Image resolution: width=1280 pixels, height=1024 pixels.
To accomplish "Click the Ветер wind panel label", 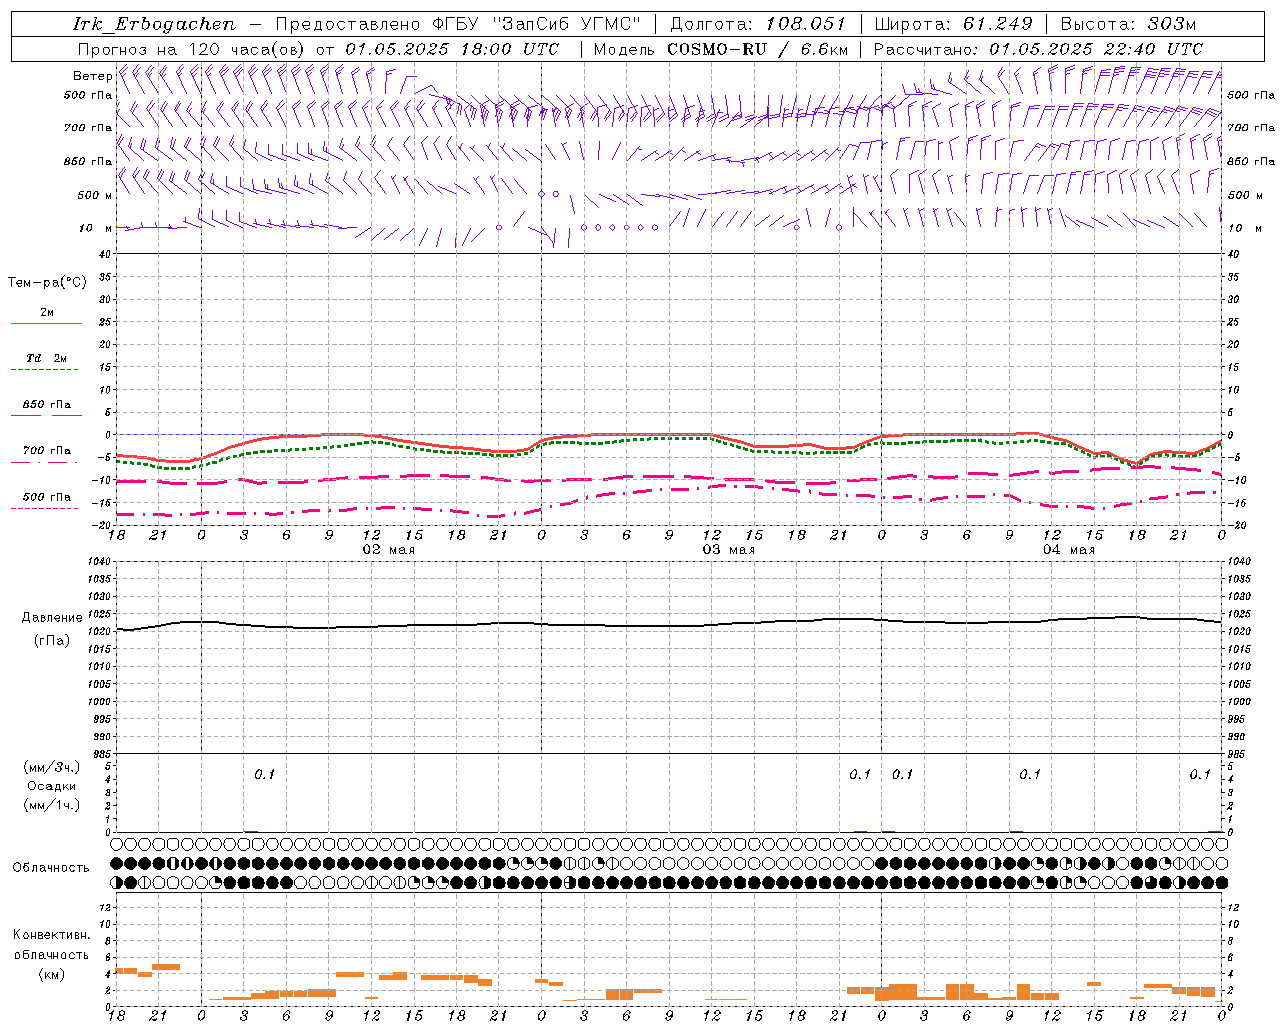I will (92, 76).
